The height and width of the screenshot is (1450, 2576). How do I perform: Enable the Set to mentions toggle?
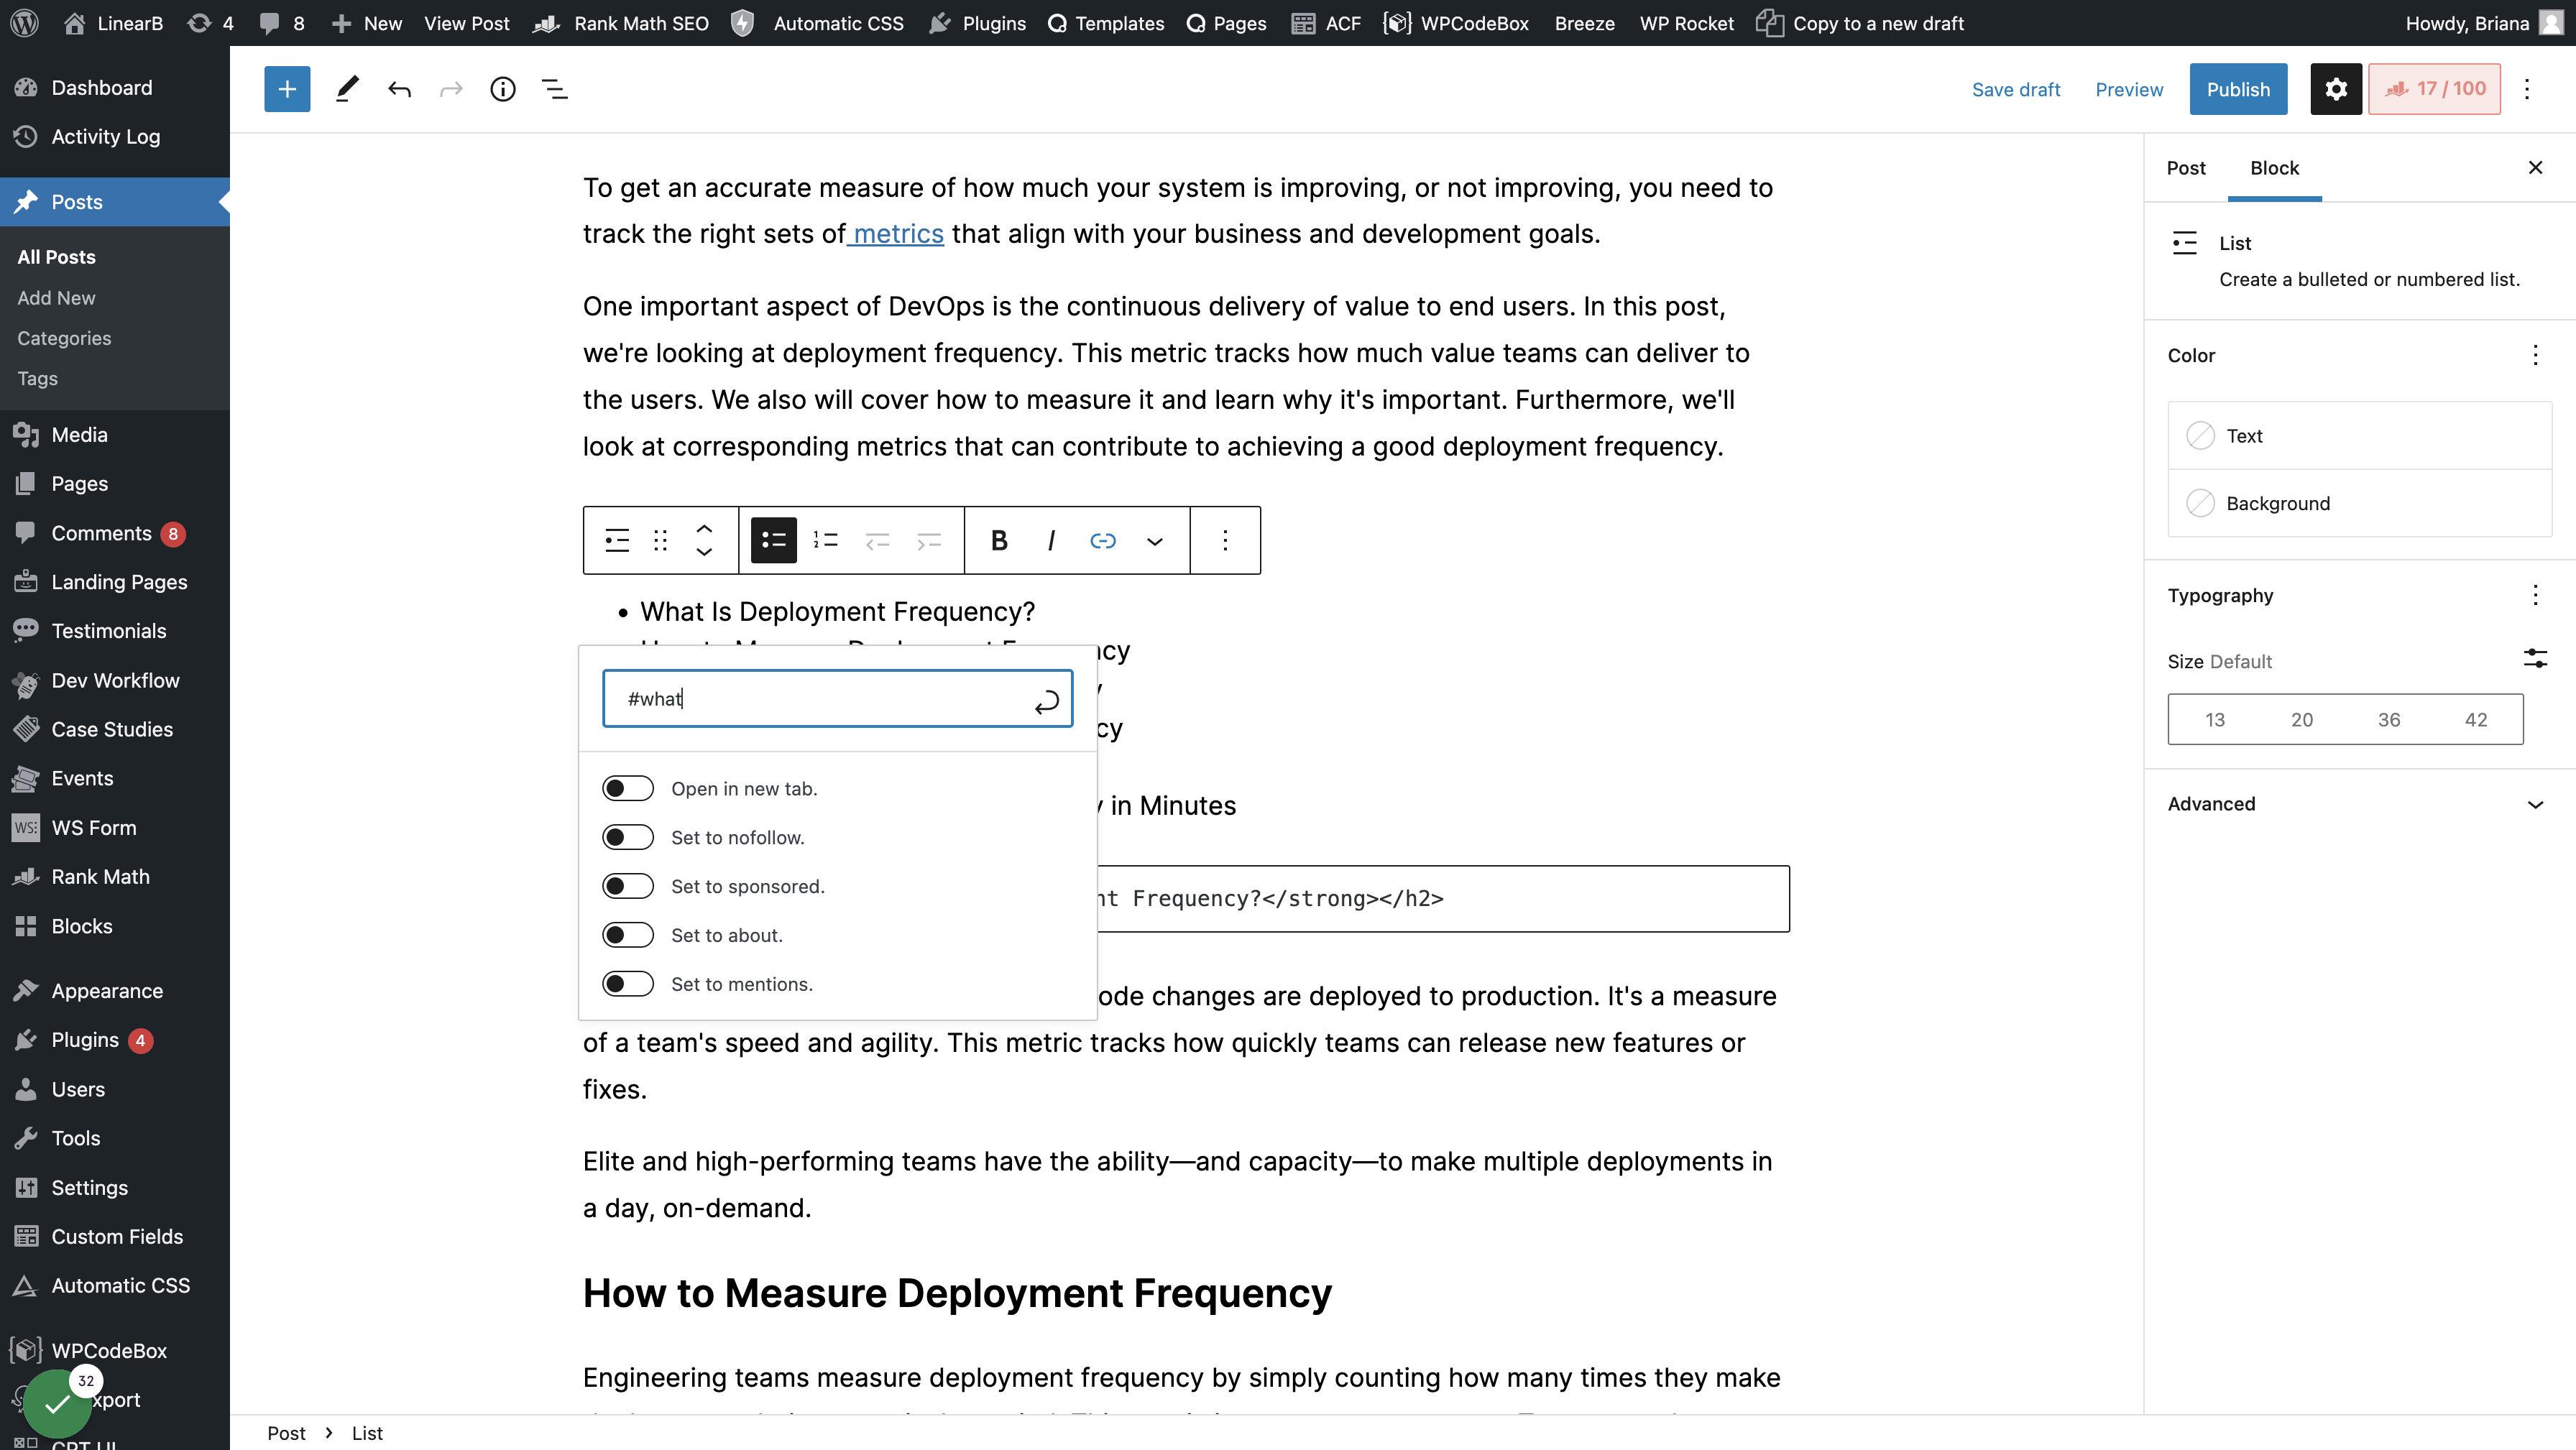click(628, 984)
